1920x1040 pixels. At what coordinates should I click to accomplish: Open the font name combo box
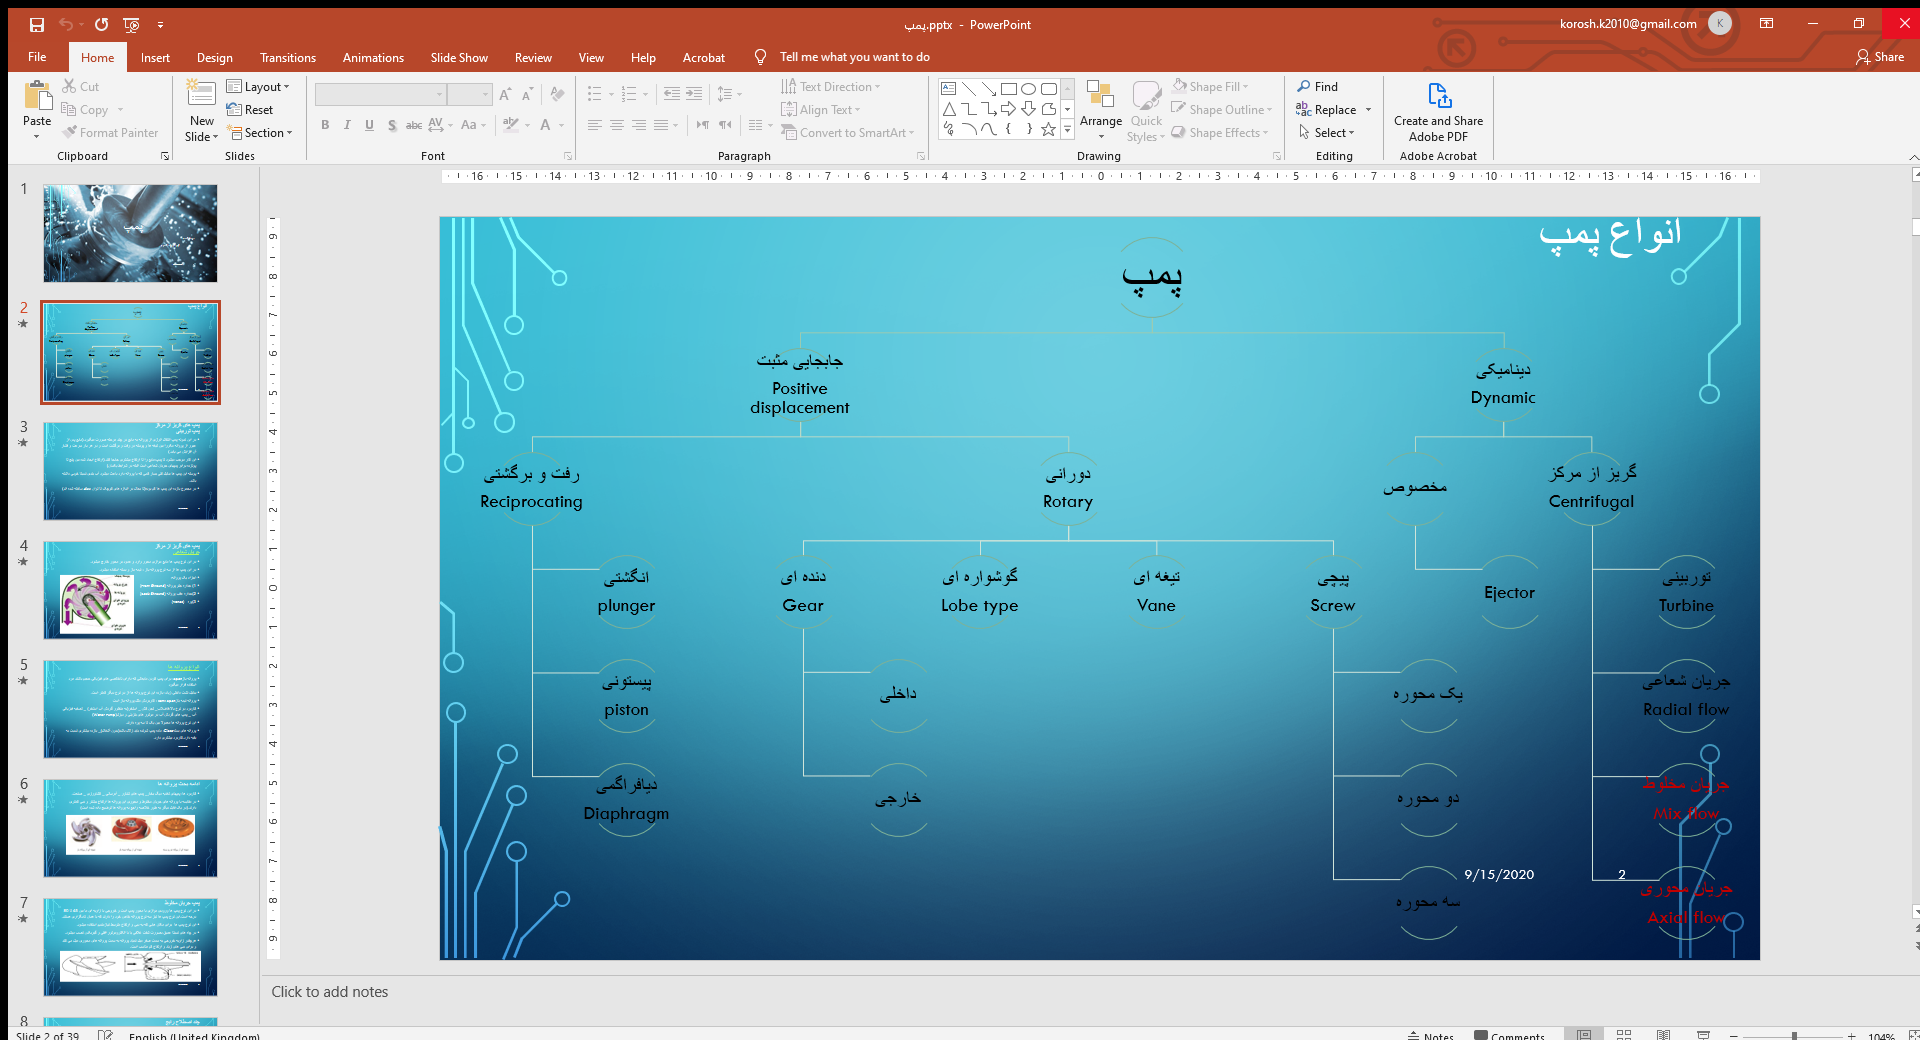[x=380, y=94]
